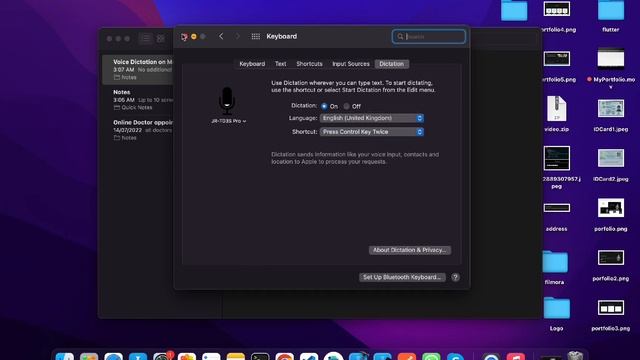Image resolution: width=640 pixels, height=360 pixels.
Task: Go back using the left chevron in Keyboard window
Action: 221,36
